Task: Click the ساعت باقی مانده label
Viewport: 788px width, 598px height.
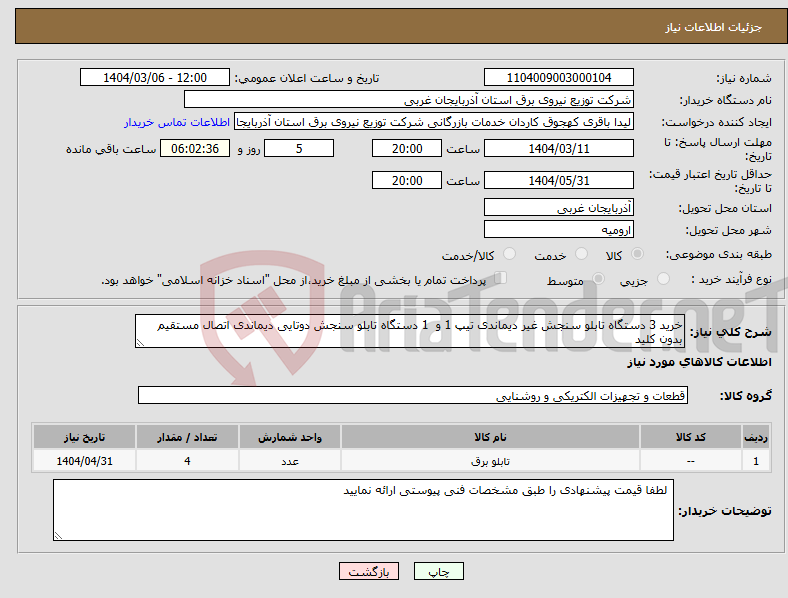Action: pyautogui.click(x=111, y=149)
